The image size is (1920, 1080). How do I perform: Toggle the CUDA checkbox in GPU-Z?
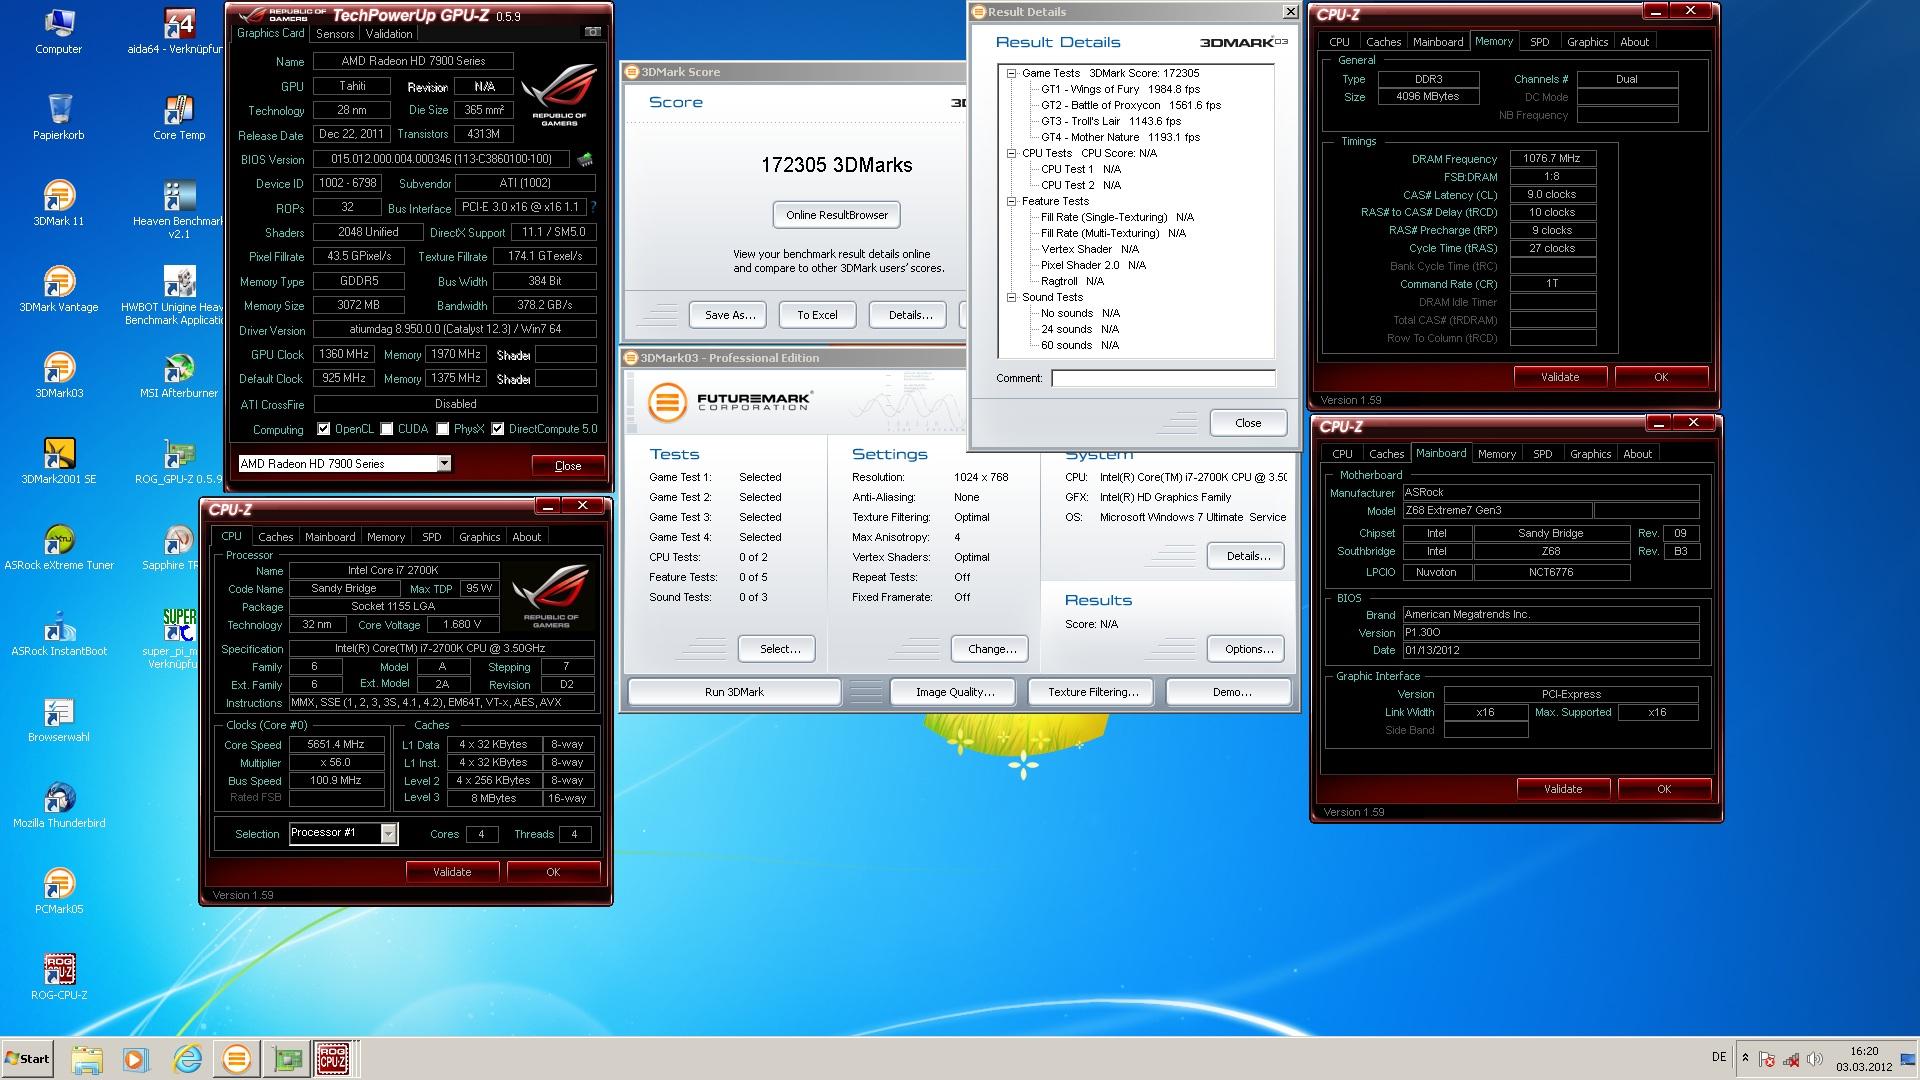pos(387,429)
